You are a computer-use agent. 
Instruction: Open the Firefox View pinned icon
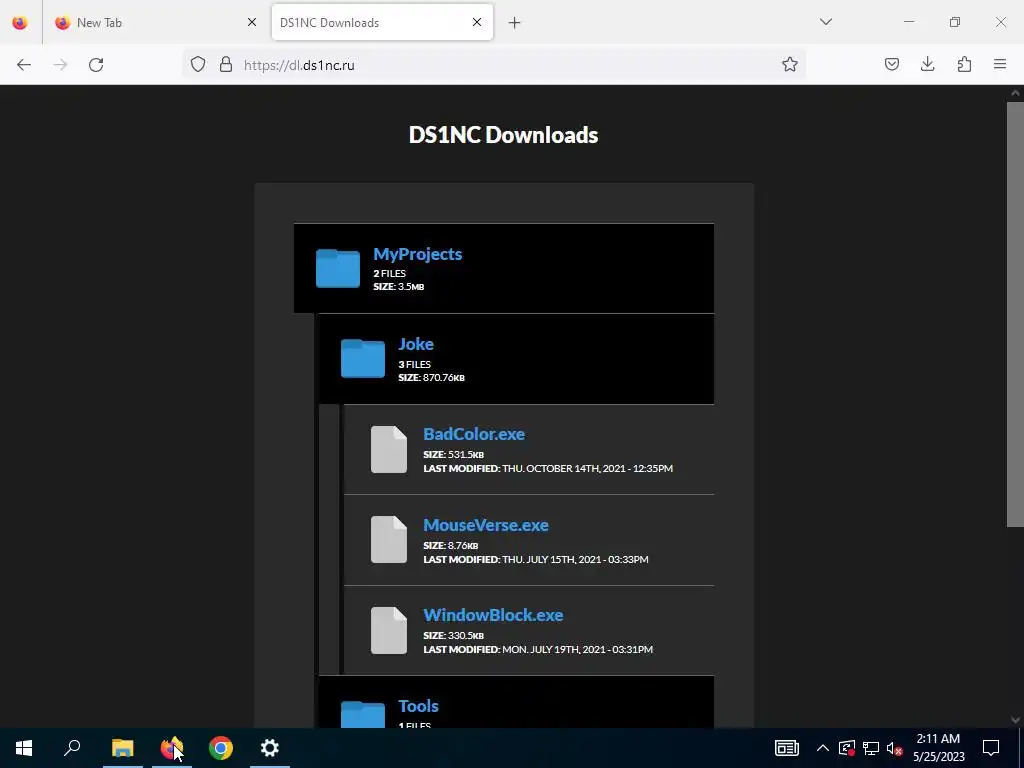point(20,22)
